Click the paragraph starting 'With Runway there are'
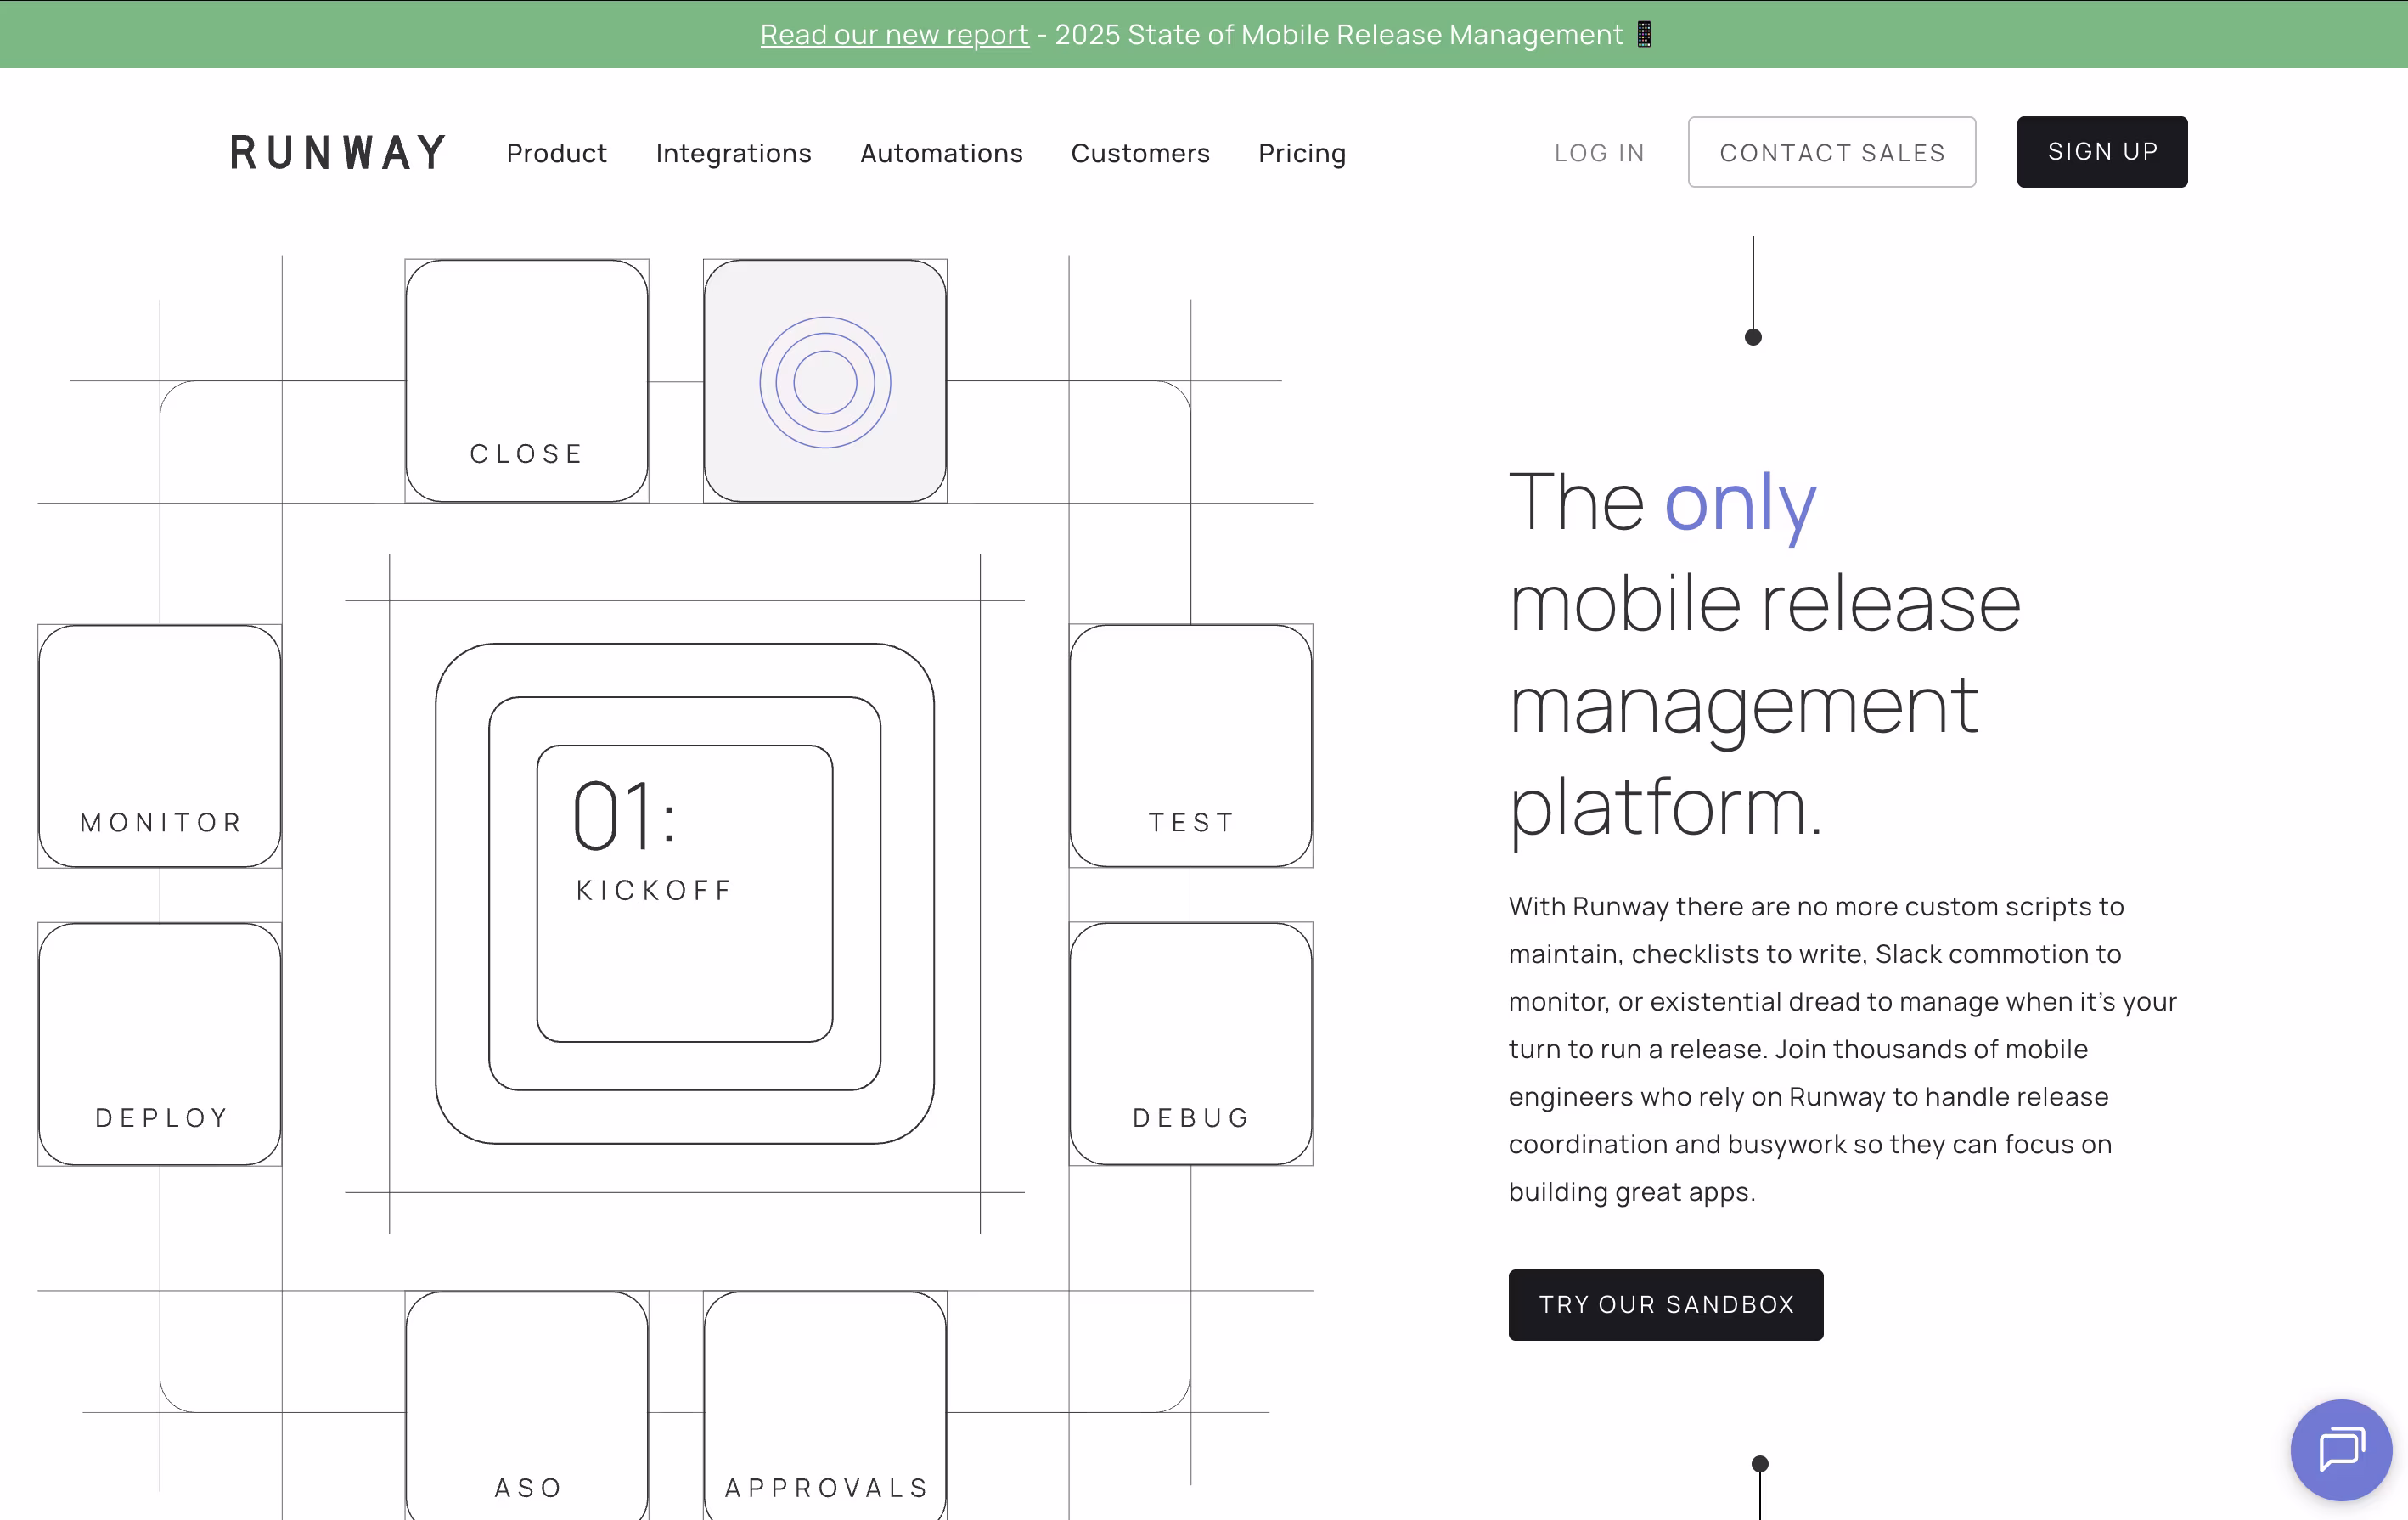The image size is (2408, 1520). pyautogui.click(x=1843, y=1049)
